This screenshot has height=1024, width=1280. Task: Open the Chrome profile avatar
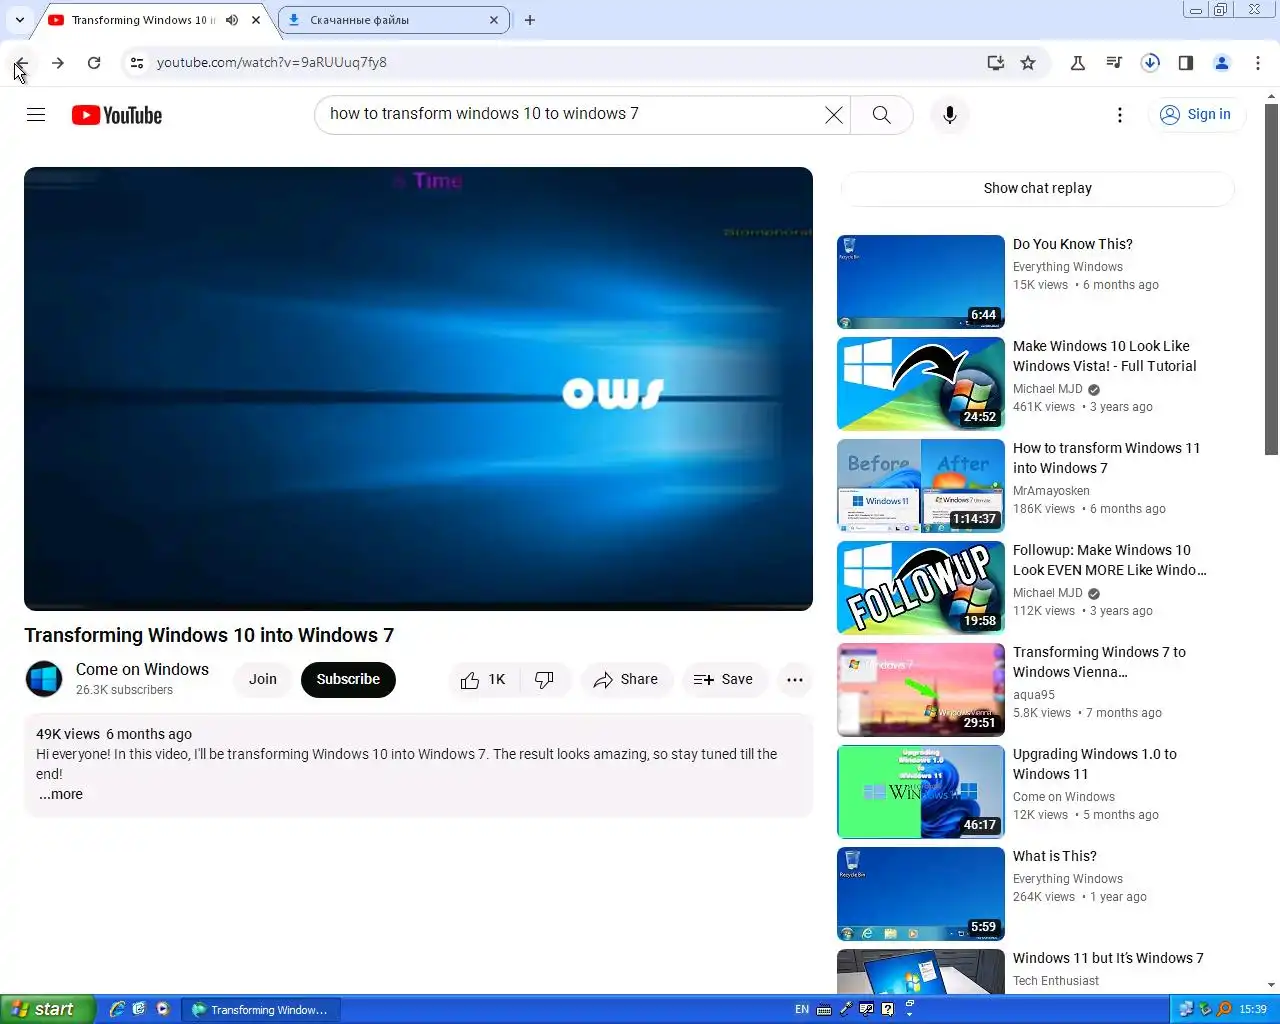1222,63
